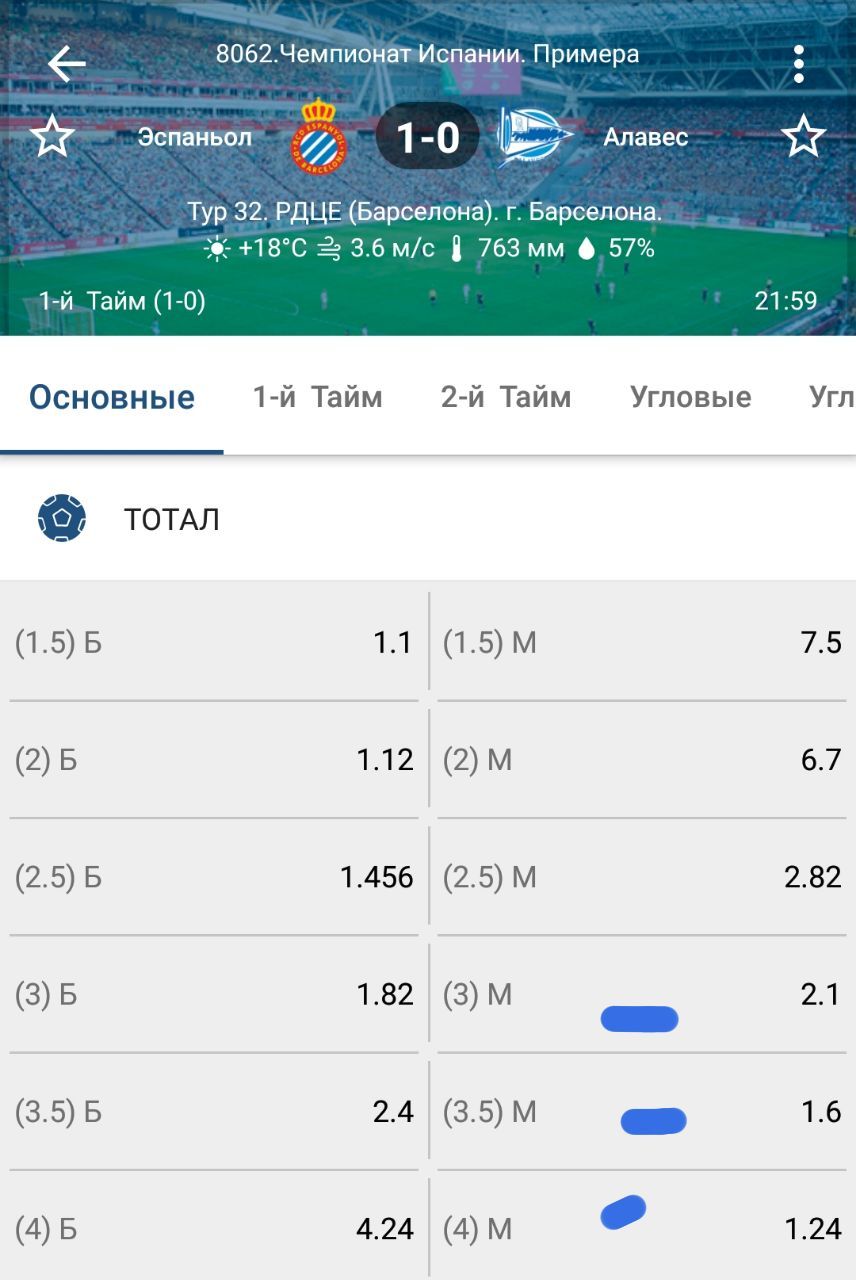
Task: Open the 2-й Тайм tab
Action: [x=506, y=398]
